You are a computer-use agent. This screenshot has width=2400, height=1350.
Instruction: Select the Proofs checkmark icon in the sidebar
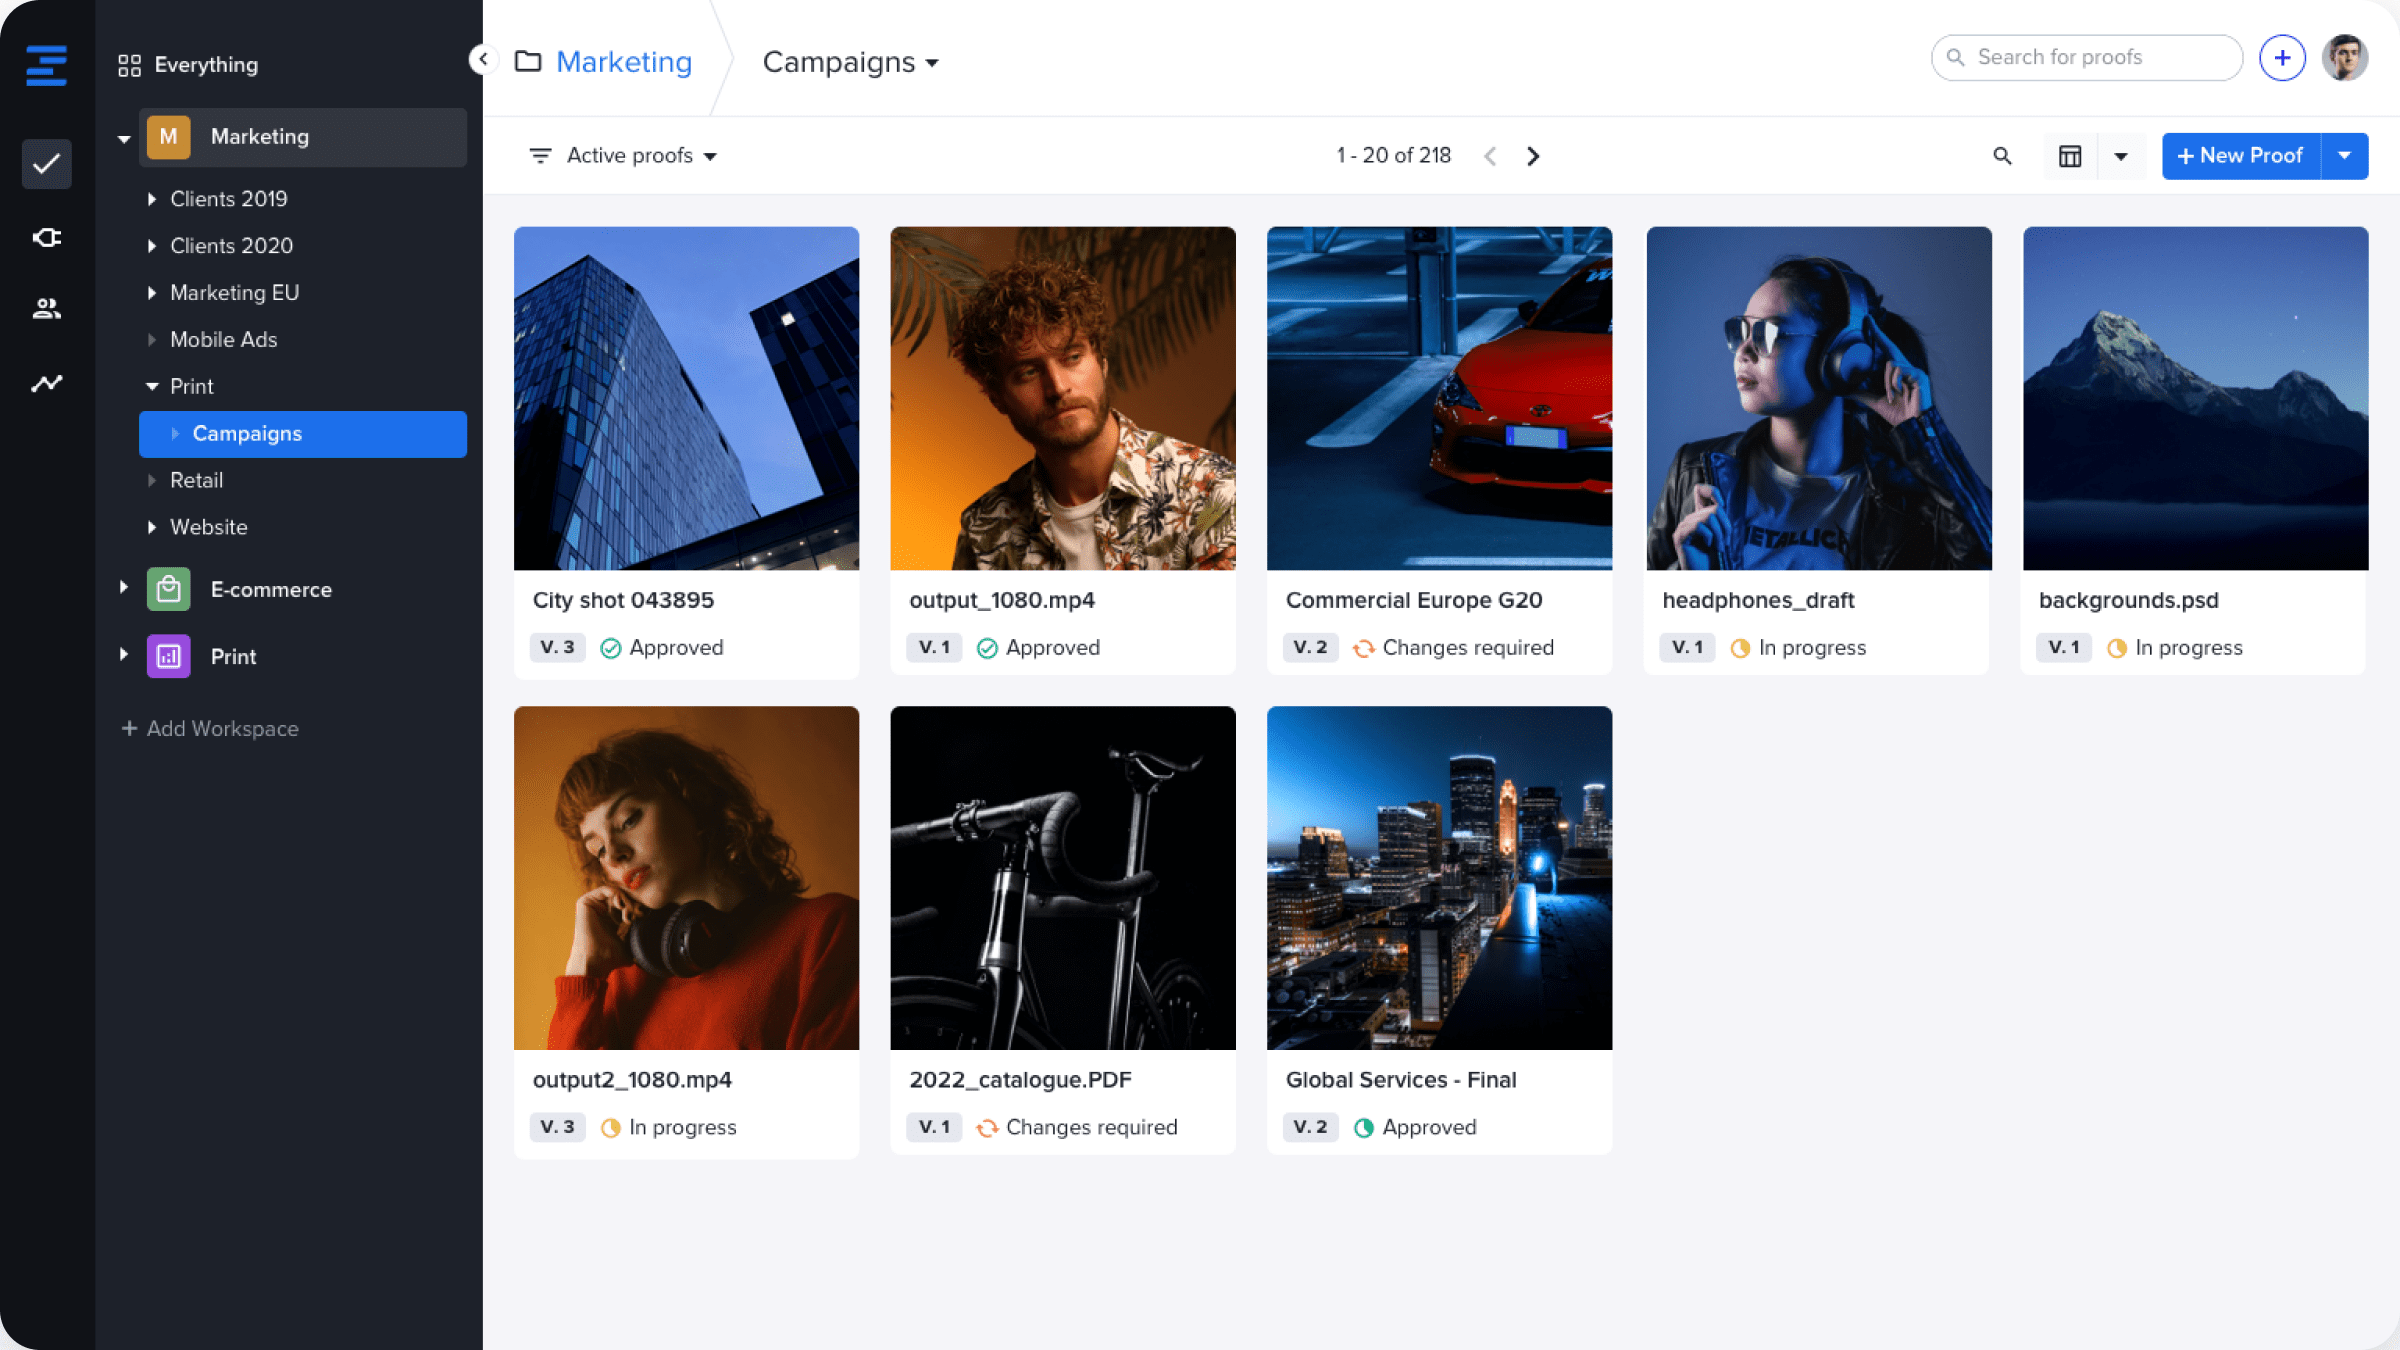(46, 164)
